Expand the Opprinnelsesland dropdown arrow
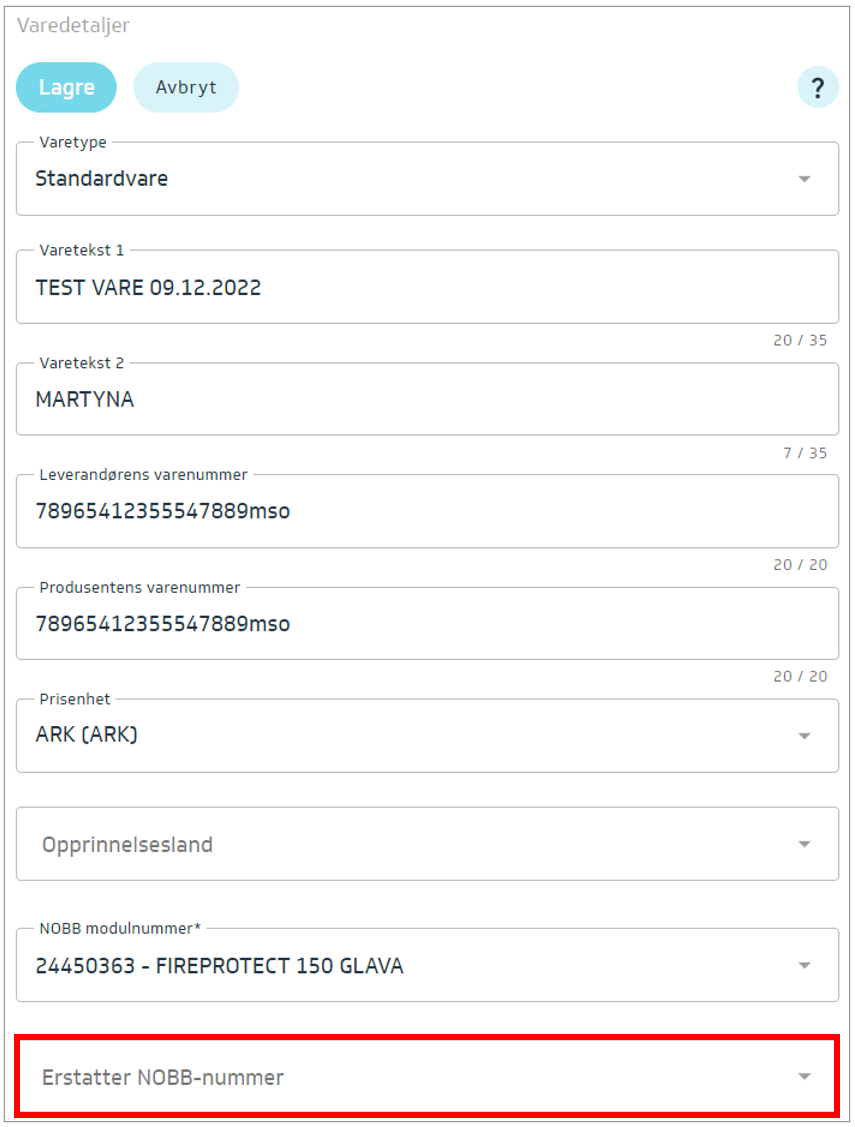The image size is (855, 1127). pyautogui.click(x=804, y=844)
